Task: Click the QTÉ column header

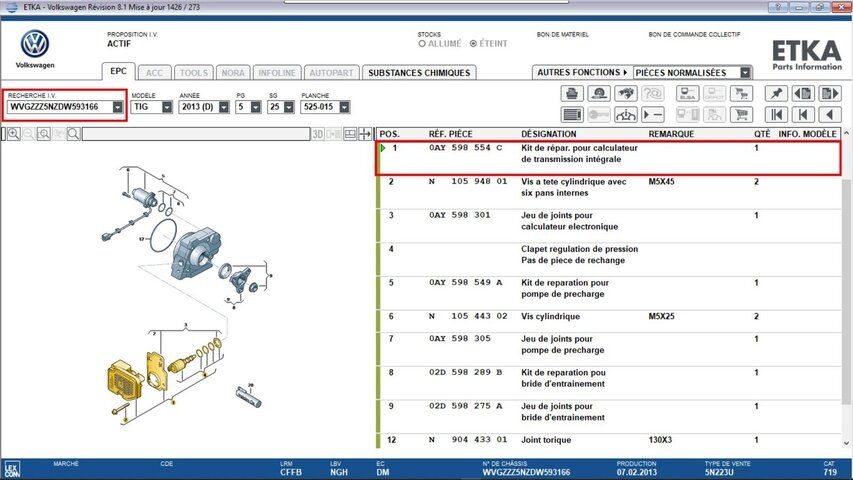Action: point(762,134)
